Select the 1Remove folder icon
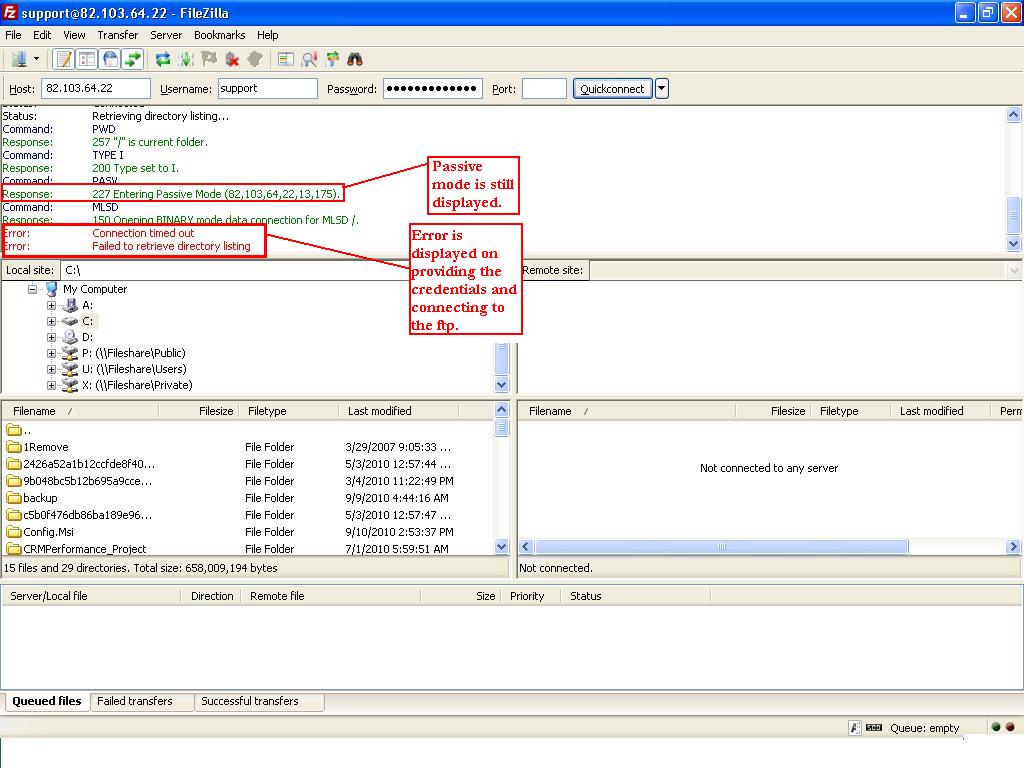 click(14, 447)
